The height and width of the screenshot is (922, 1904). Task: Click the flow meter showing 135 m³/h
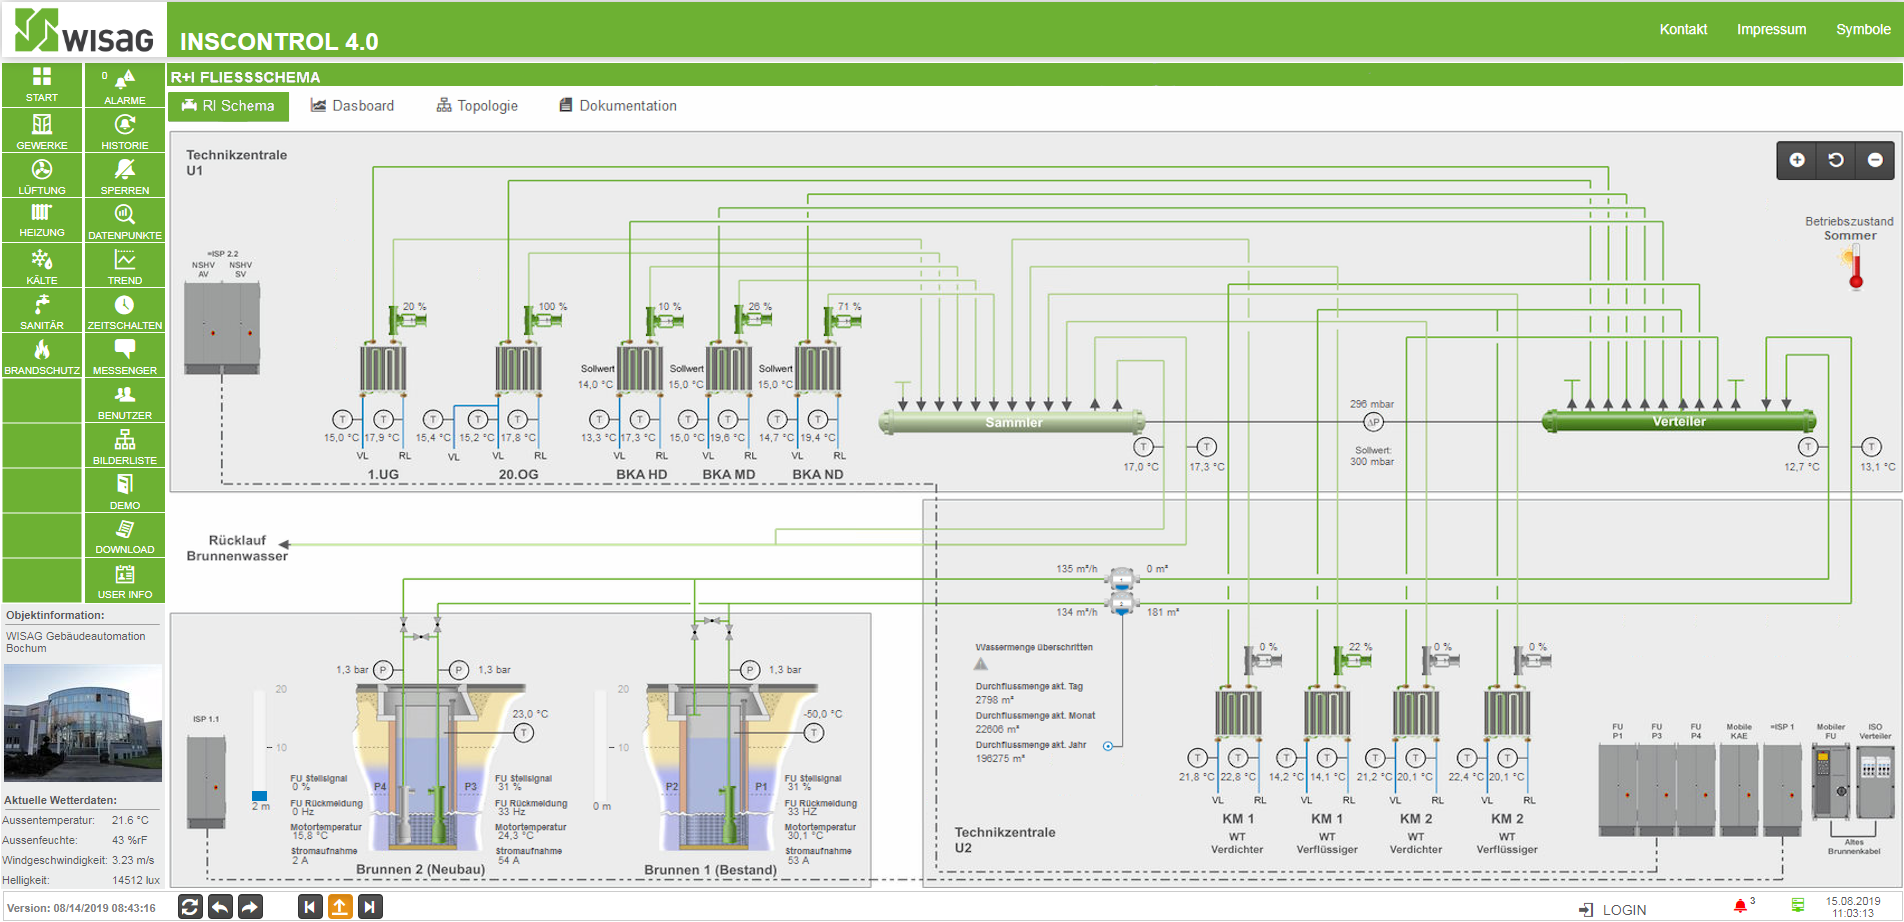pos(1122,578)
